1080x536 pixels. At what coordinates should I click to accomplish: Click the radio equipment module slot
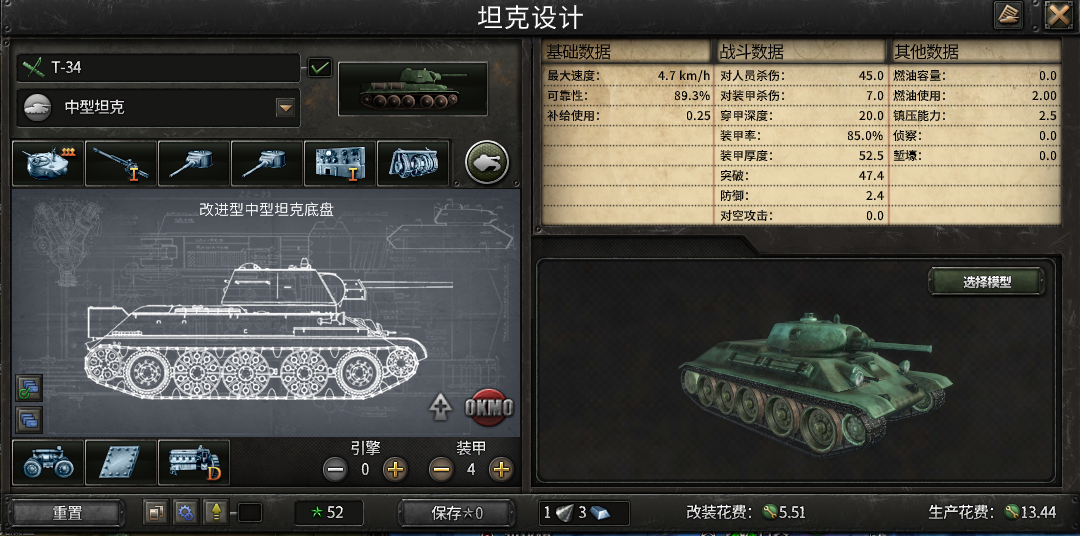click(340, 163)
